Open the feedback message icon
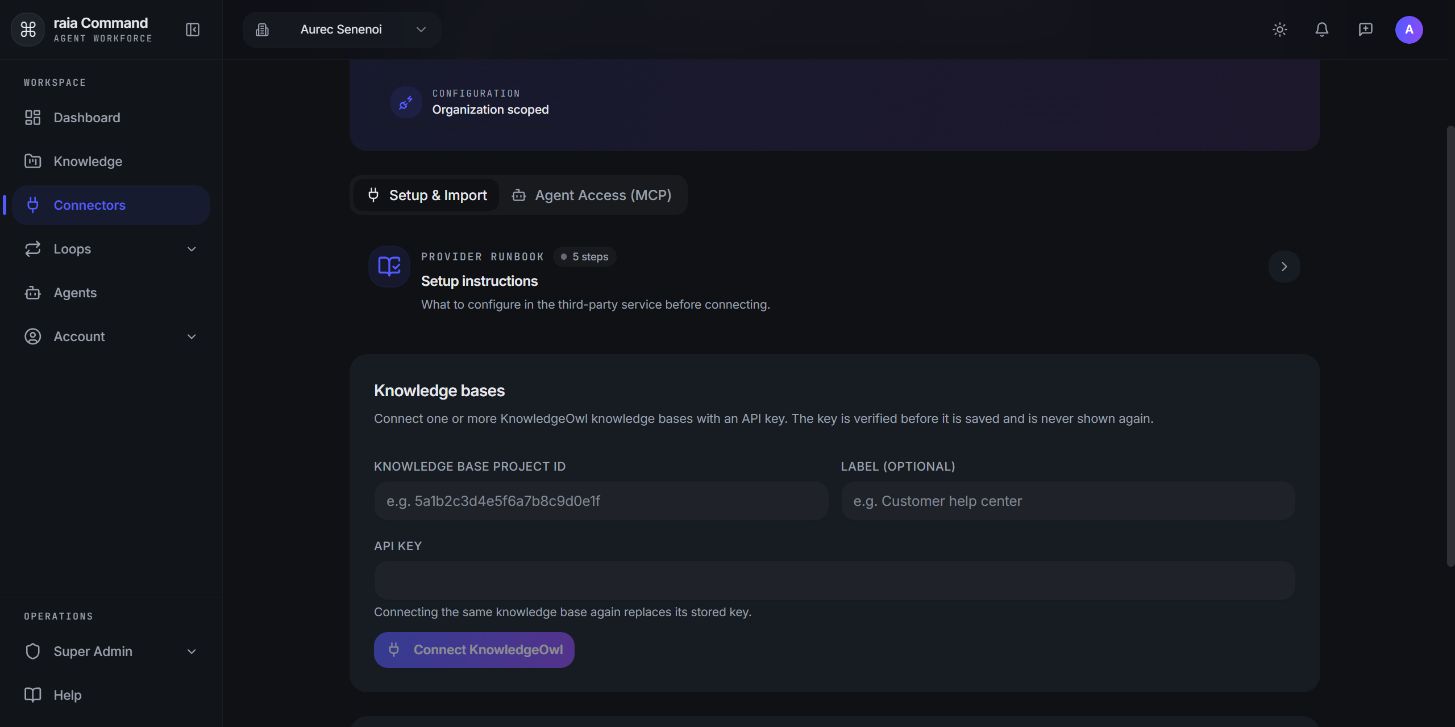Image resolution: width=1455 pixels, height=727 pixels. point(1365,30)
